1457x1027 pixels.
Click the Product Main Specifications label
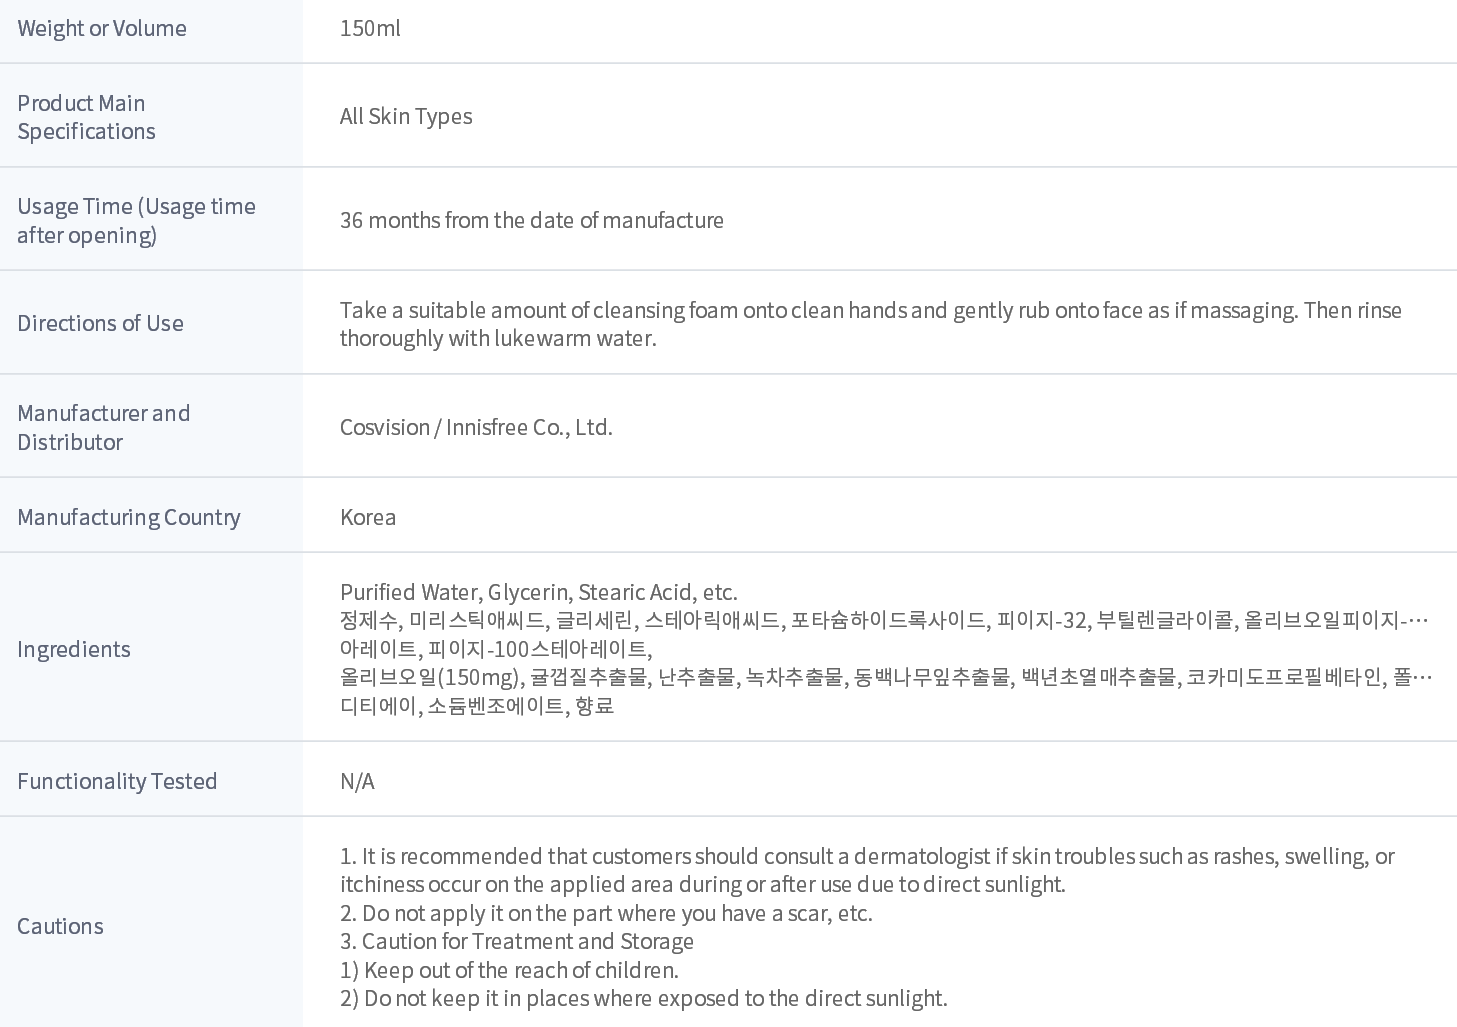tap(86, 117)
